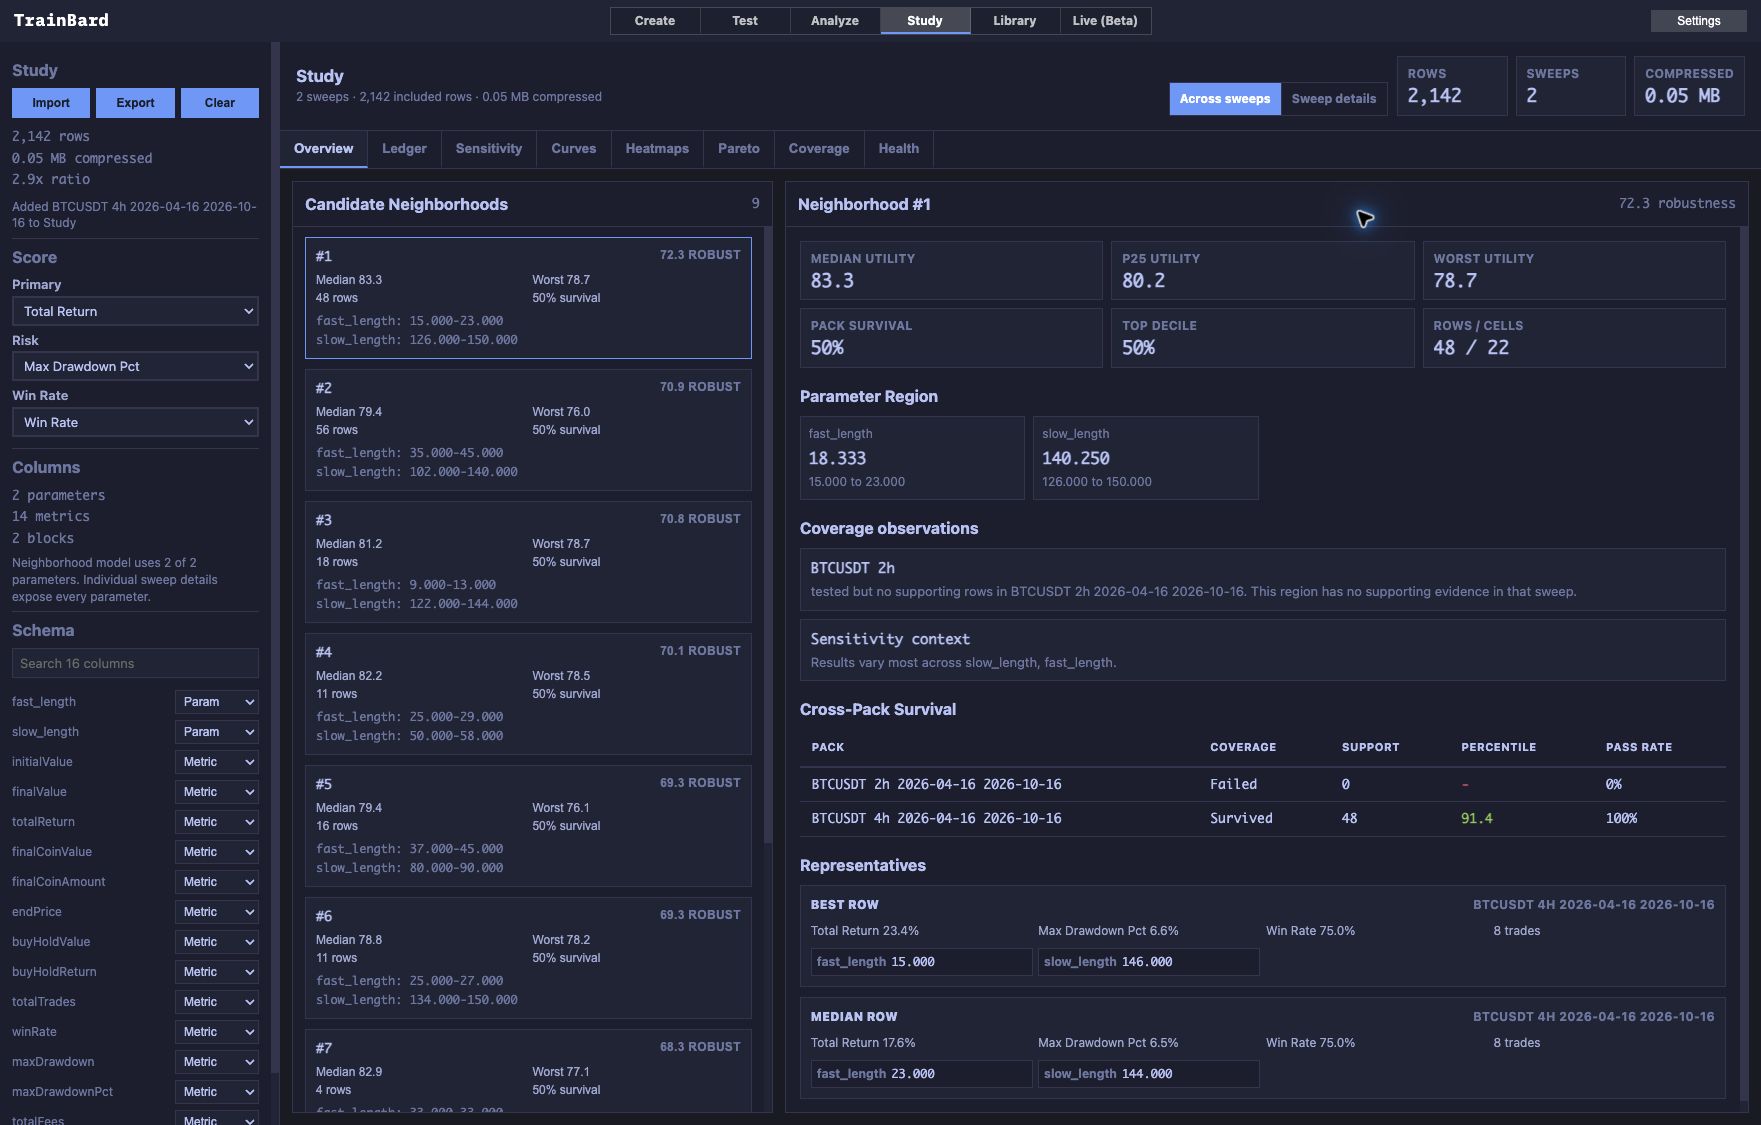Open maxDrawdownPct column type dropdown
The image size is (1761, 1125).
pos(217,1092)
